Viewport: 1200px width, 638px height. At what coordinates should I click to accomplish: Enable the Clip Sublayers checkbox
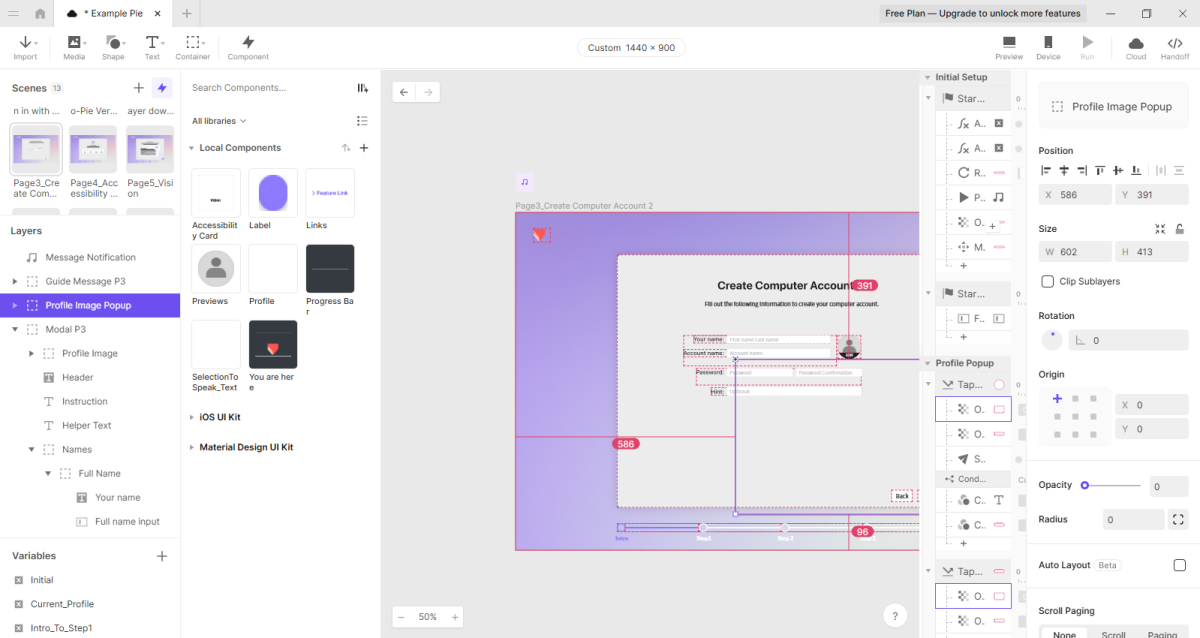[1048, 282]
